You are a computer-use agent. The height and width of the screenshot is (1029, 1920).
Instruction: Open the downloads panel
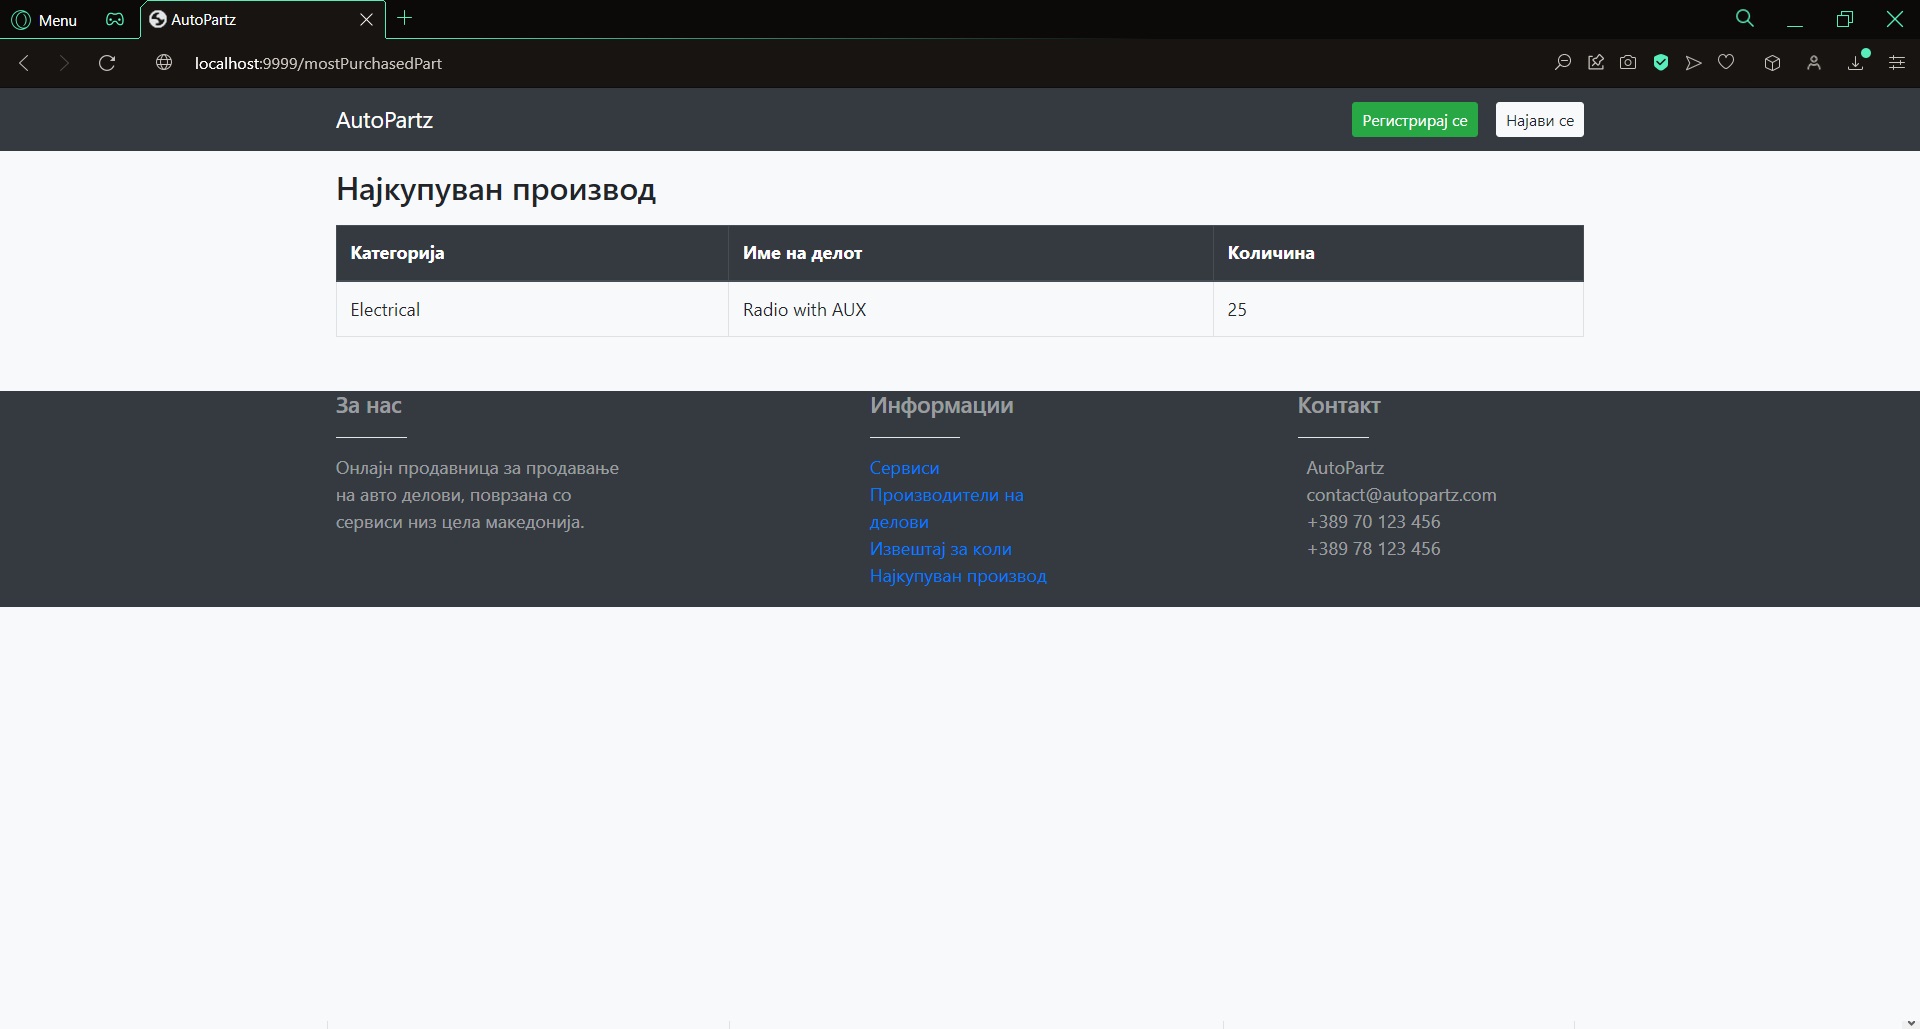tap(1856, 63)
